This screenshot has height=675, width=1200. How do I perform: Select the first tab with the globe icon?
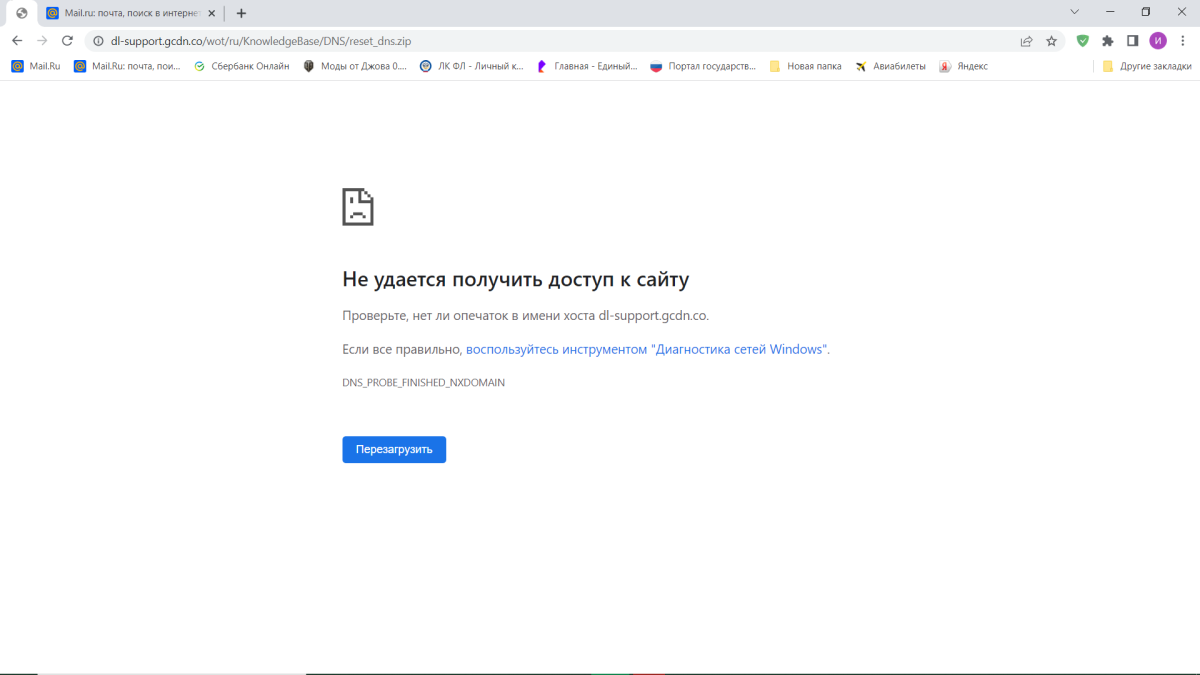click(21, 13)
